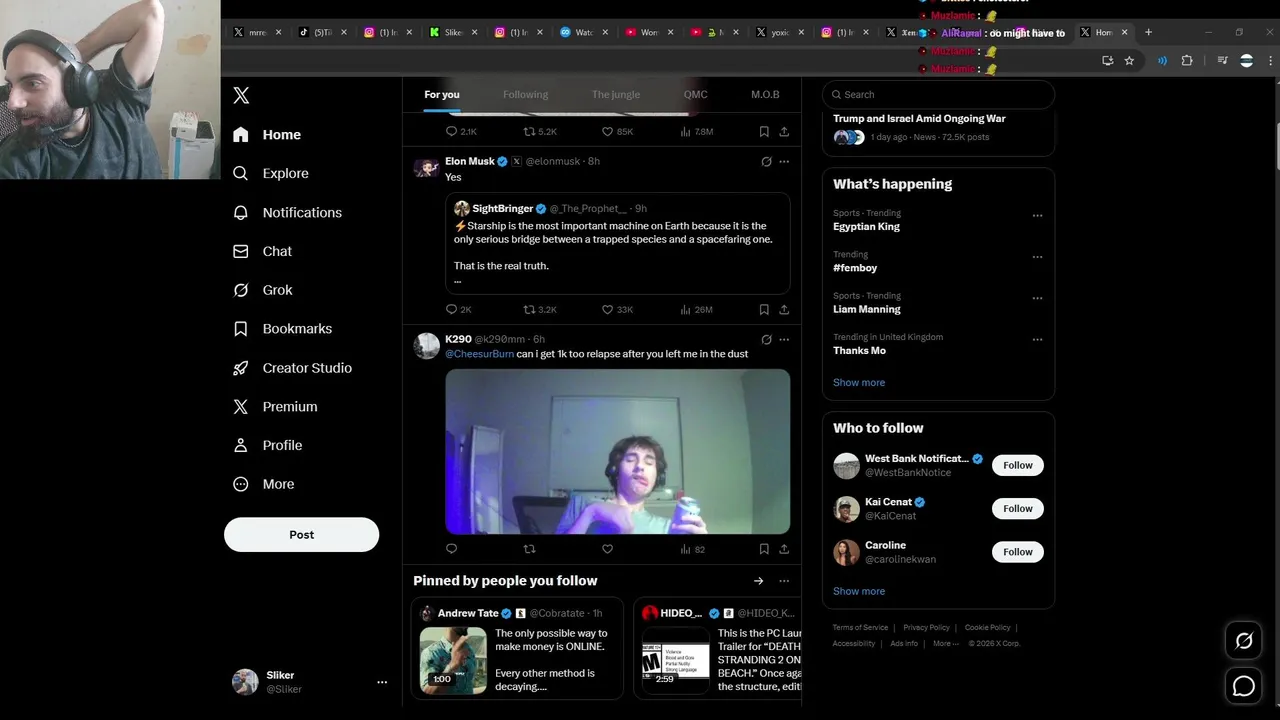Open Profile from the sidebar
The image size is (1280, 720).
[x=268, y=445]
